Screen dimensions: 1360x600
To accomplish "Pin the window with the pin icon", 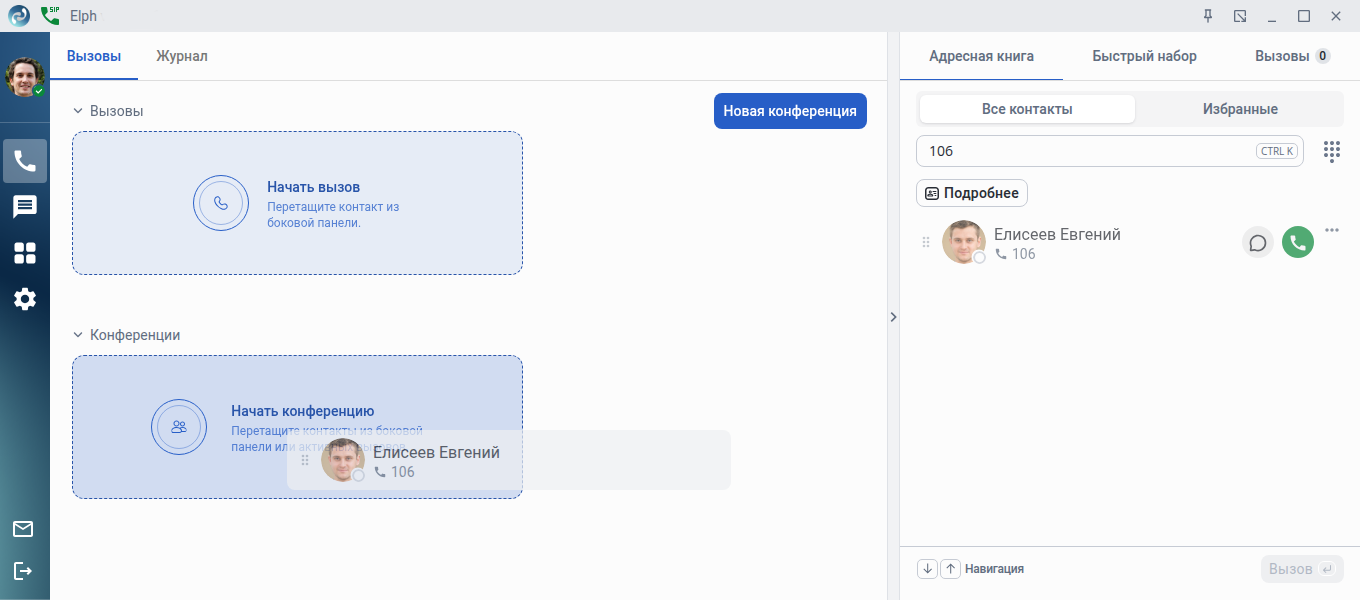I will tap(1208, 16).
